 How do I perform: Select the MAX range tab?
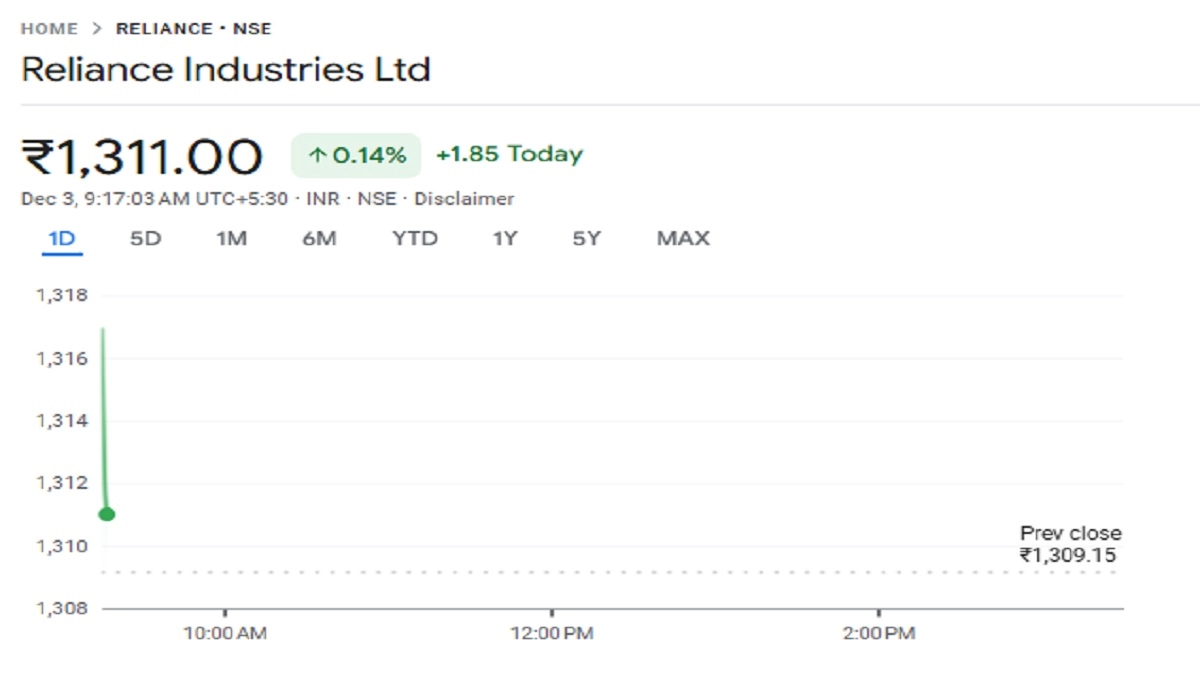point(683,238)
